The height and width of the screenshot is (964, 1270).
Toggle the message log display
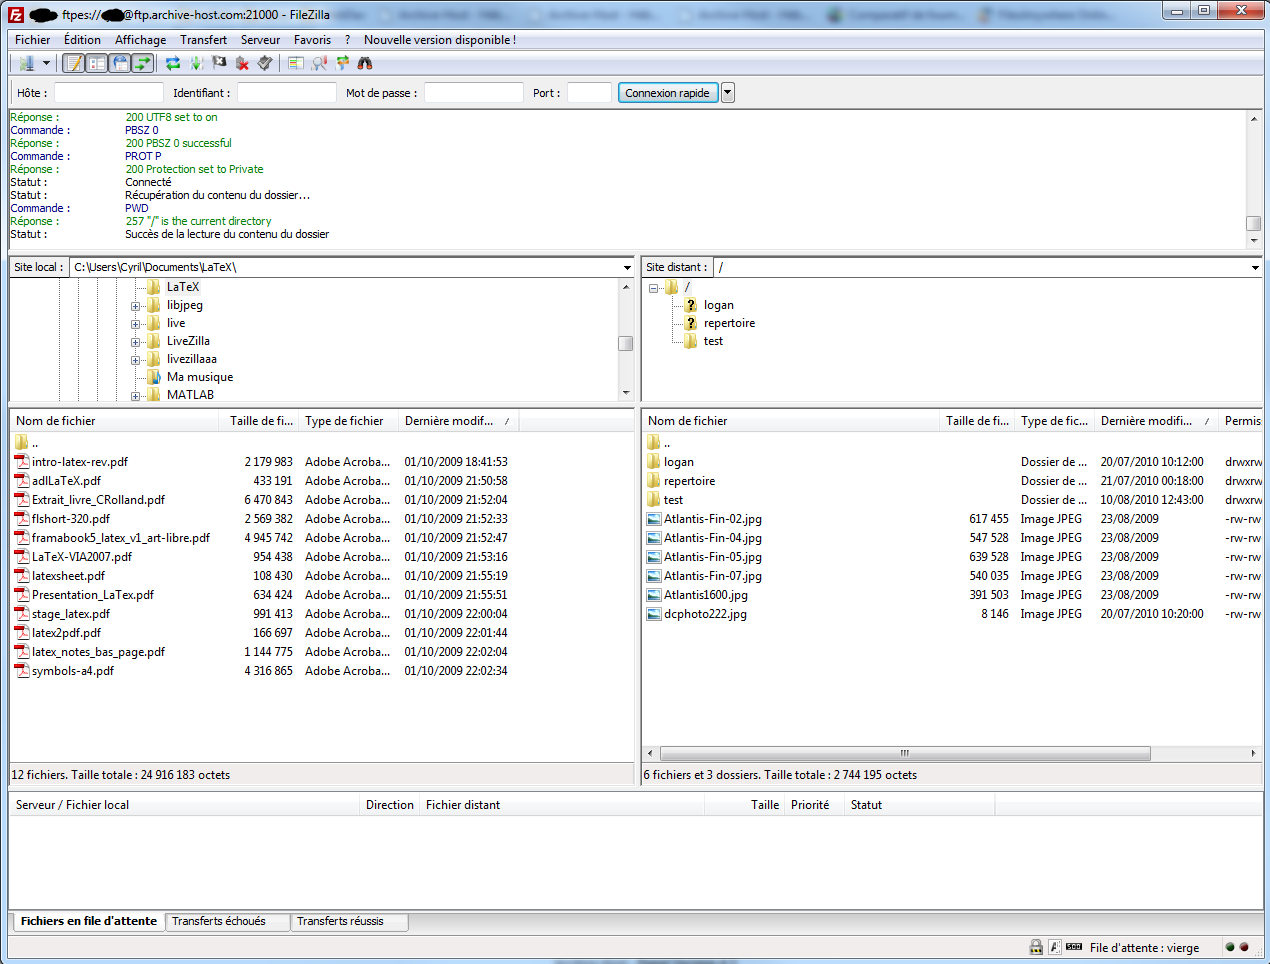(x=73, y=63)
